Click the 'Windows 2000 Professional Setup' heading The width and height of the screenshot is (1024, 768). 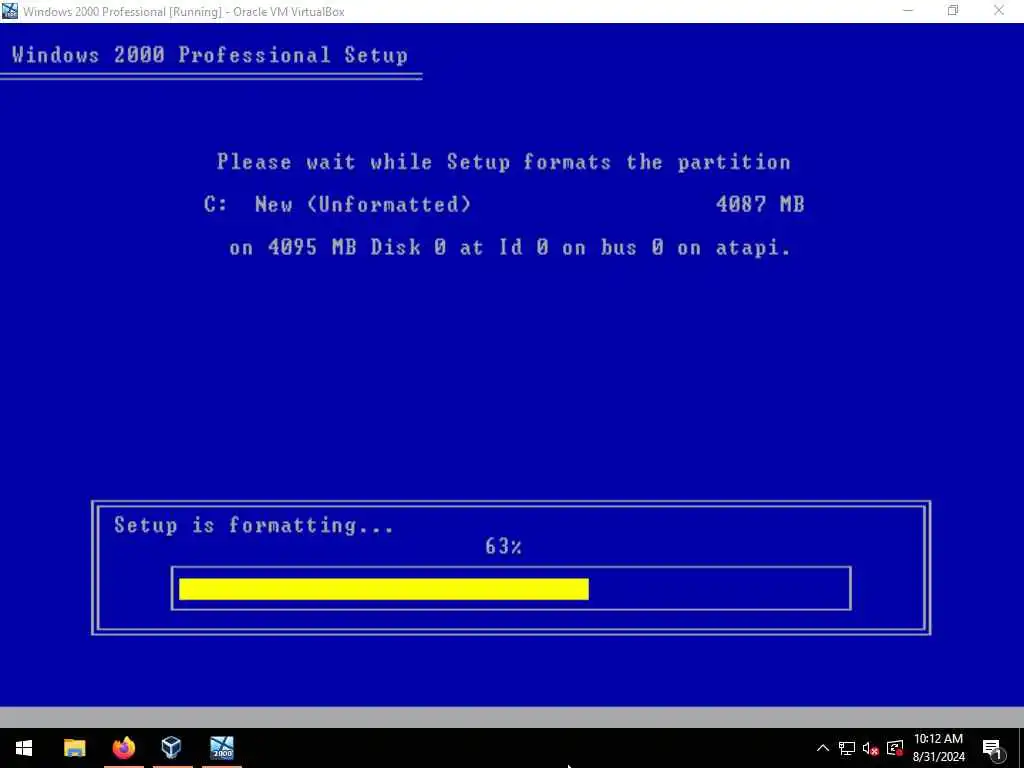point(210,55)
